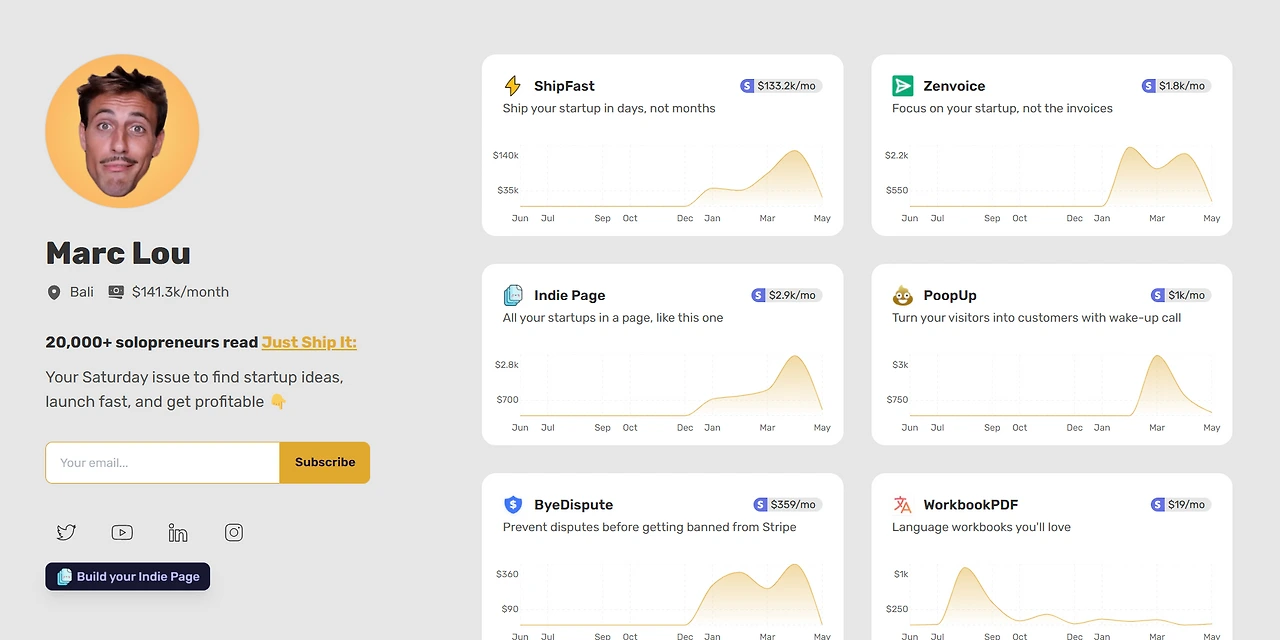Click Stripe icon in PoopUp revenue badge

click(1158, 295)
